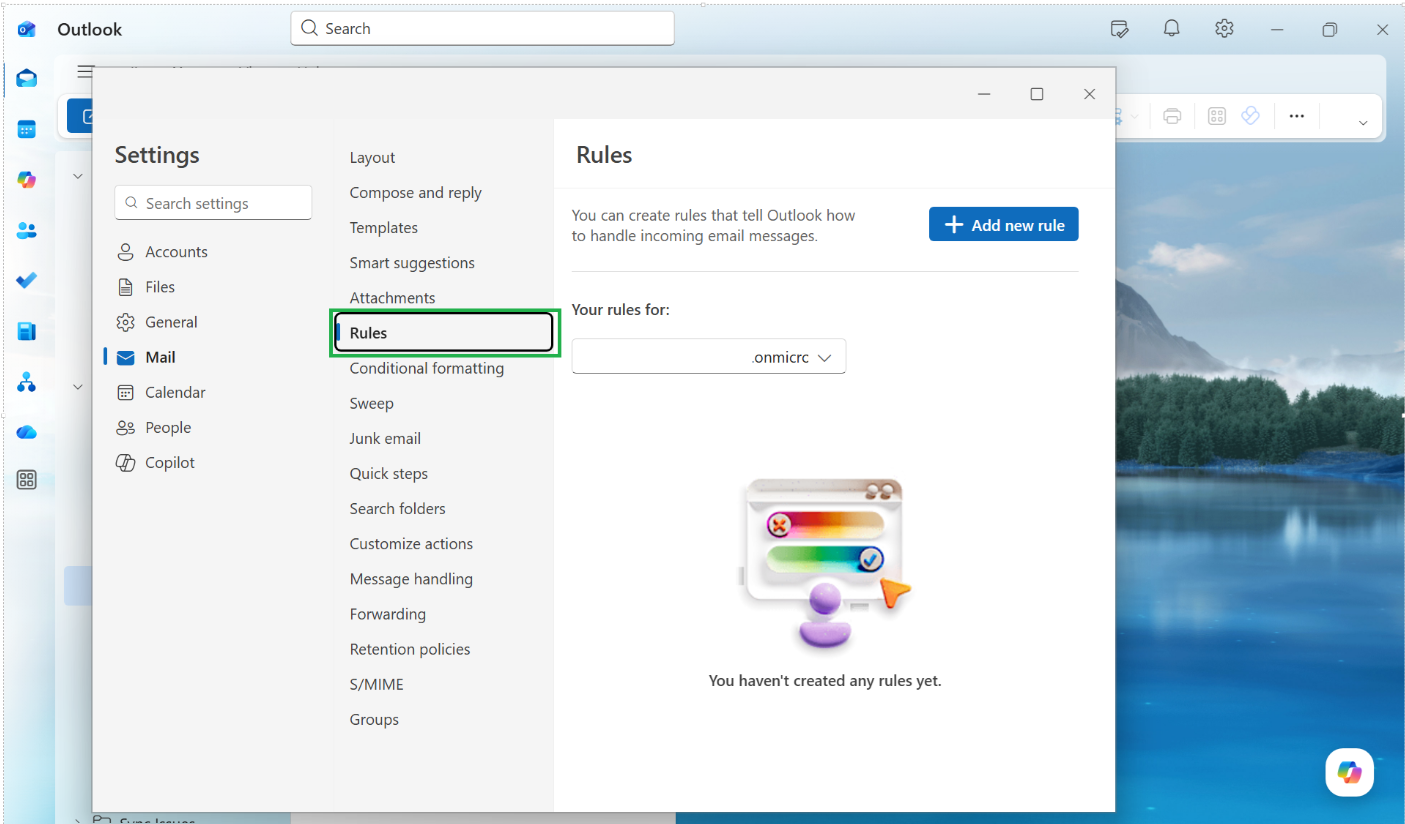Screen dimensions: 1405x824
Task: Click the Add new rule button
Action: pyautogui.click(x=1004, y=224)
